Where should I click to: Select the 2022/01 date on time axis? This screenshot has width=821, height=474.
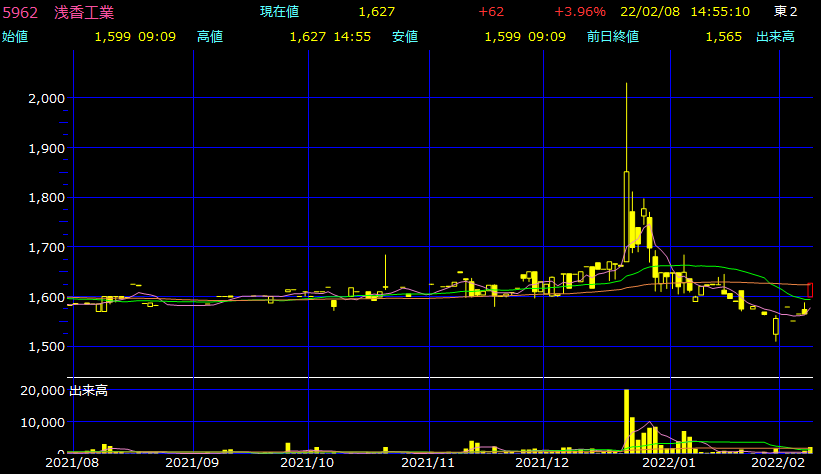point(669,464)
